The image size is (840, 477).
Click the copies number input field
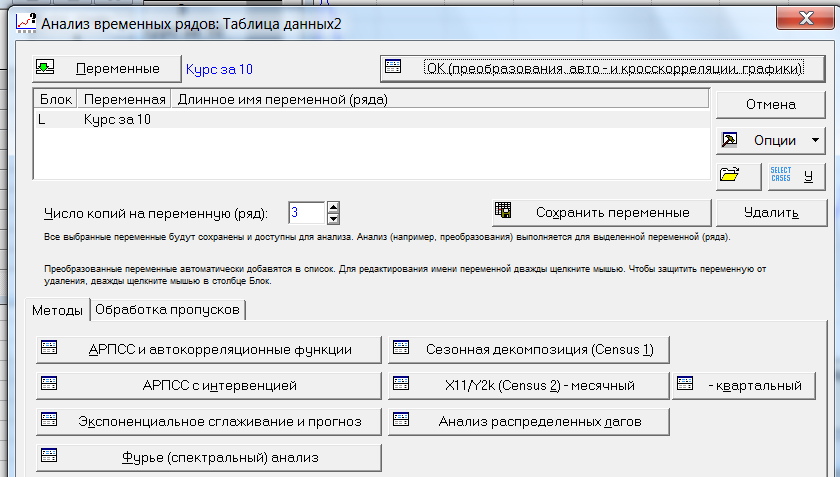point(306,213)
